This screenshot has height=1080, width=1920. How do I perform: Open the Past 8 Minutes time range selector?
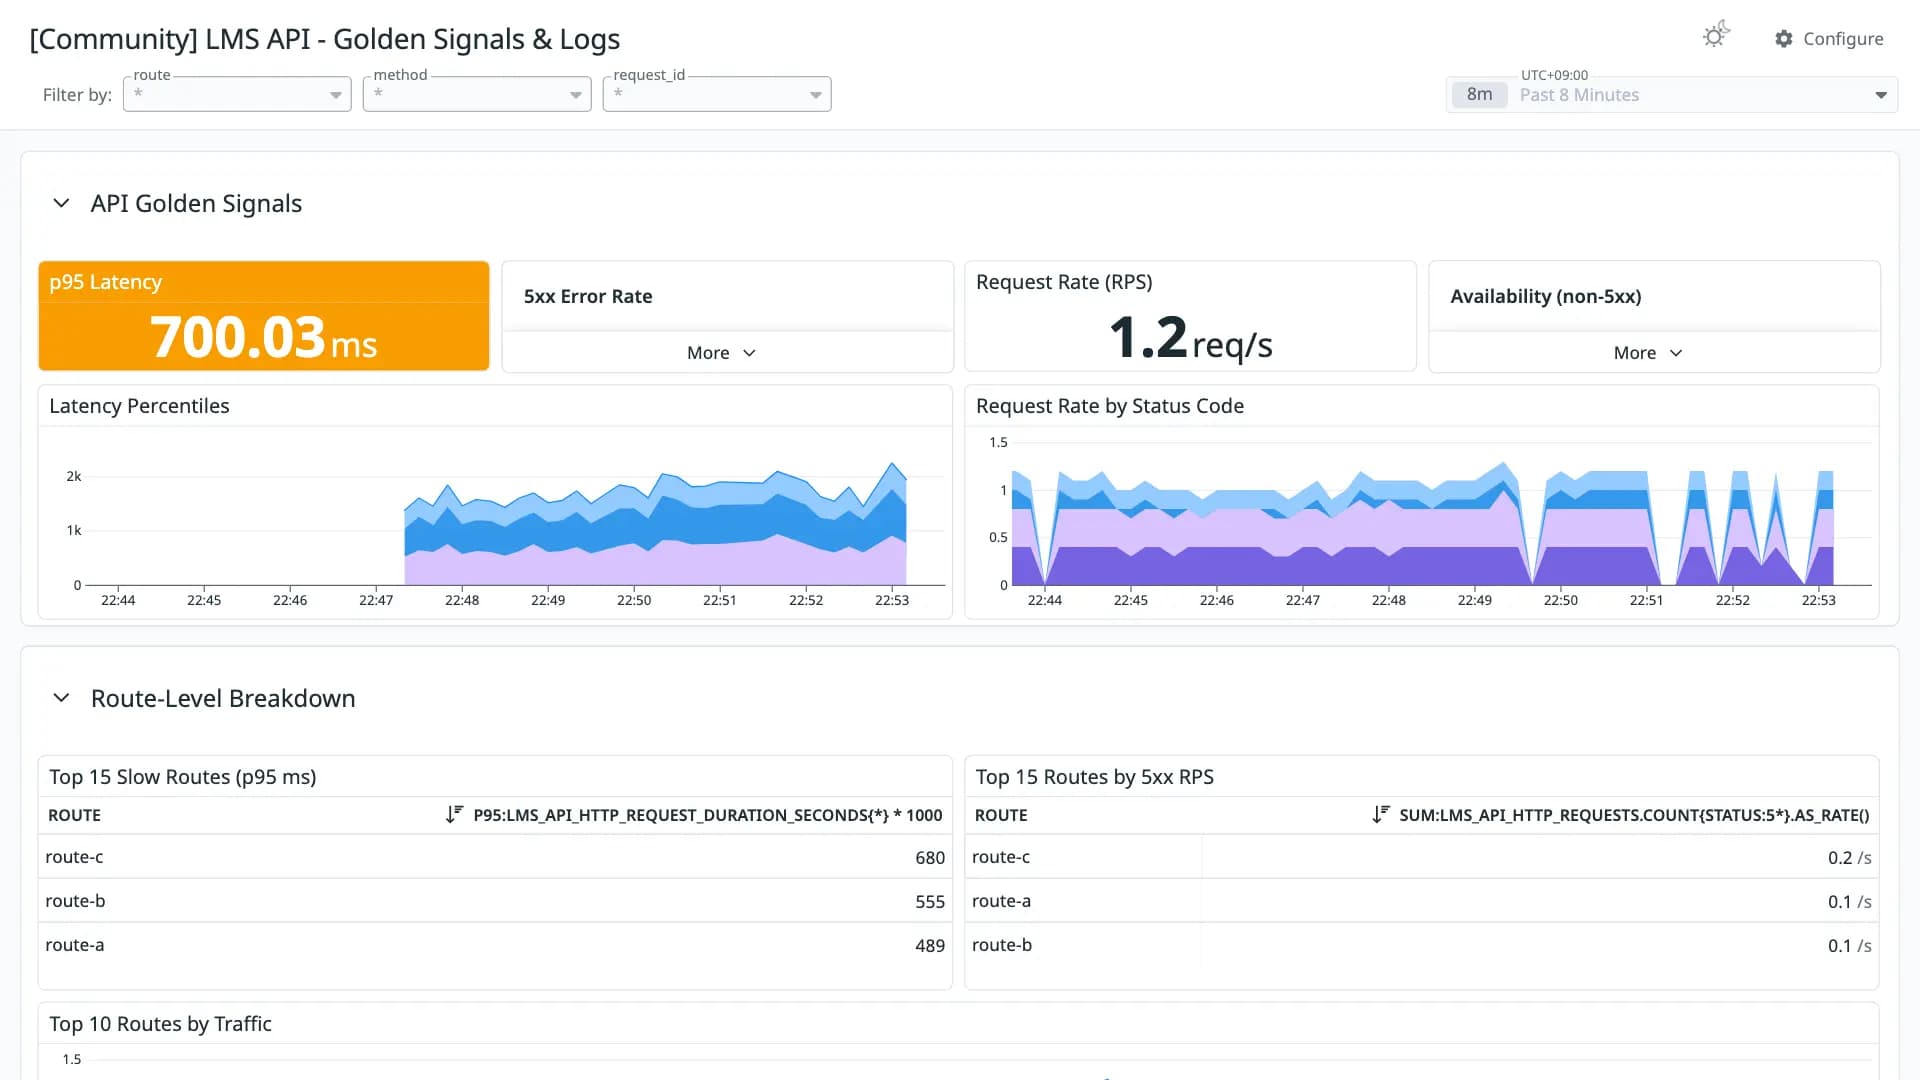[x=1672, y=95]
